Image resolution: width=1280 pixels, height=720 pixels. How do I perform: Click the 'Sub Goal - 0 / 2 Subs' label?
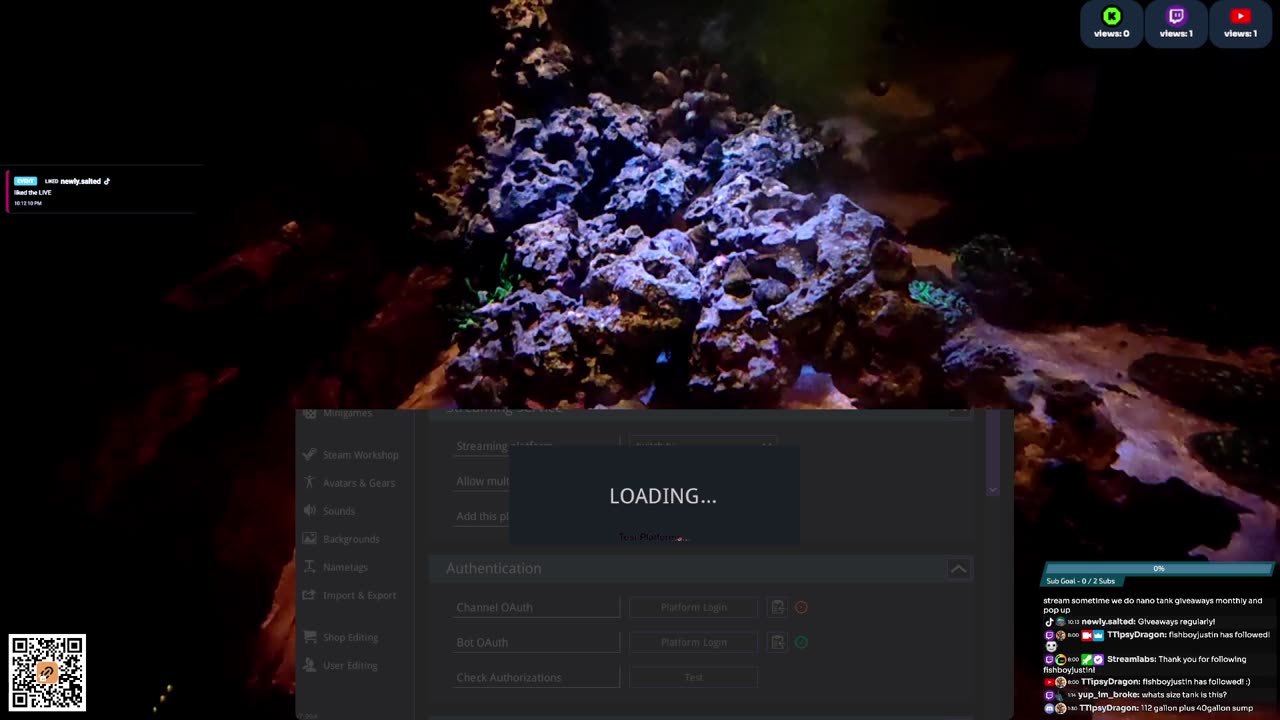coord(1080,581)
